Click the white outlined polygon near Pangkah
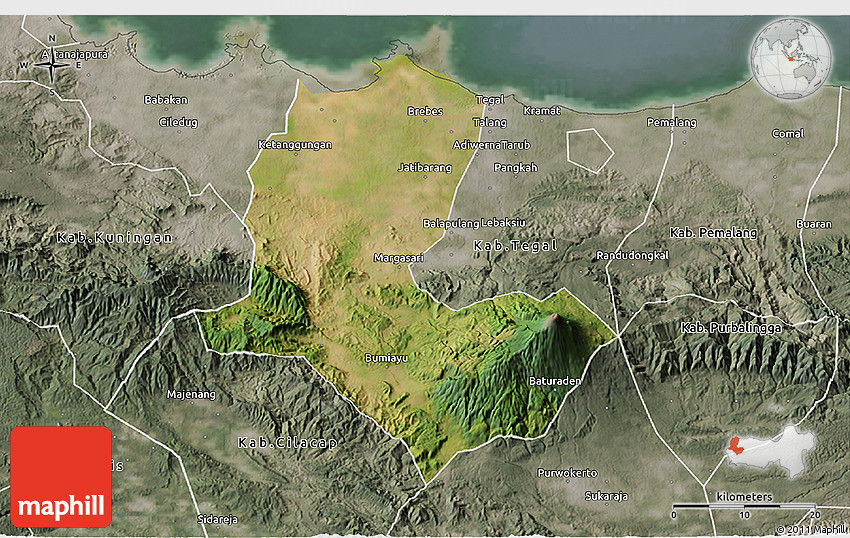850x538 pixels. click(x=590, y=148)
